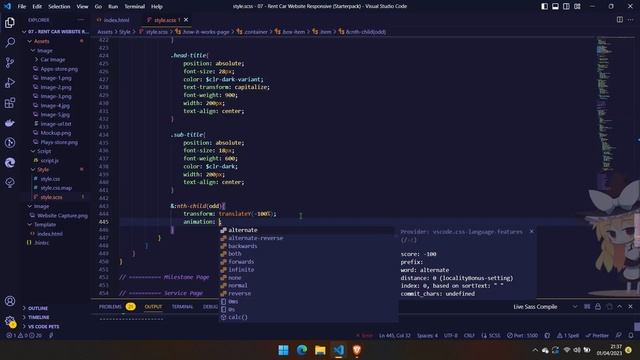Open the Accounts icon in activity bar
Screen dimensions: 640x360
(10, 301)
